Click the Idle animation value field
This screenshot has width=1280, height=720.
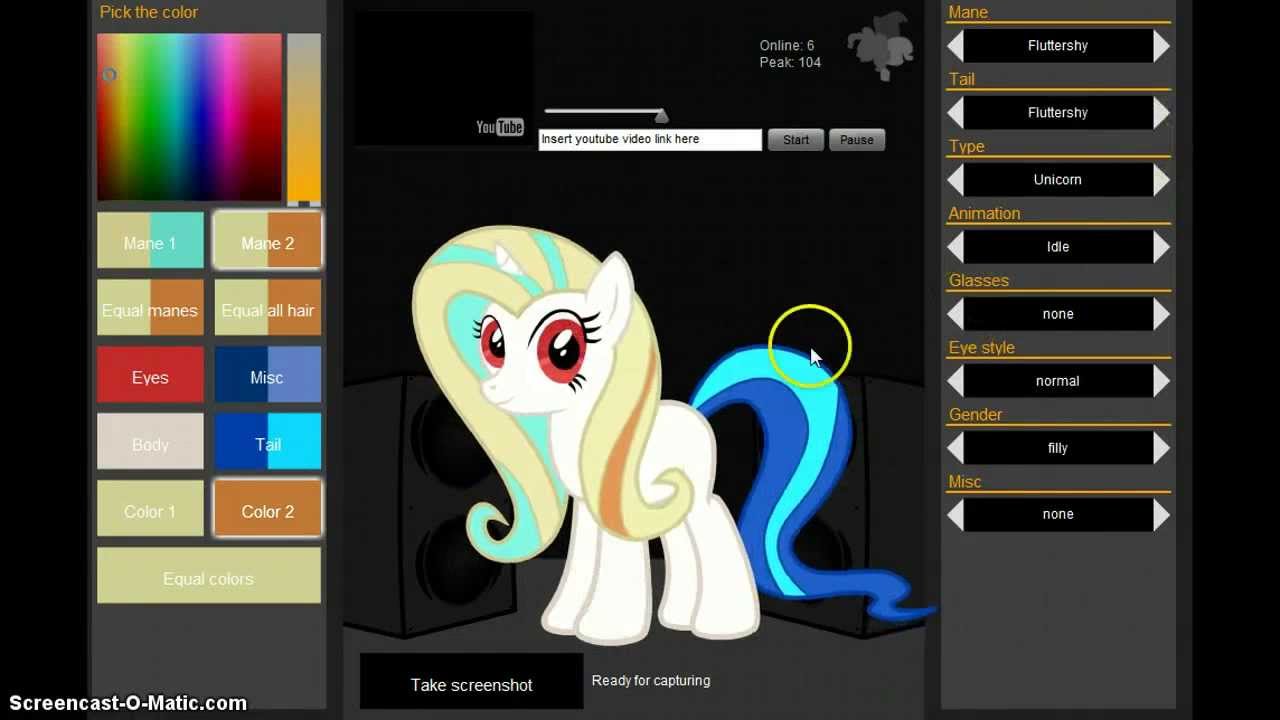click(x=1058, y=247)
